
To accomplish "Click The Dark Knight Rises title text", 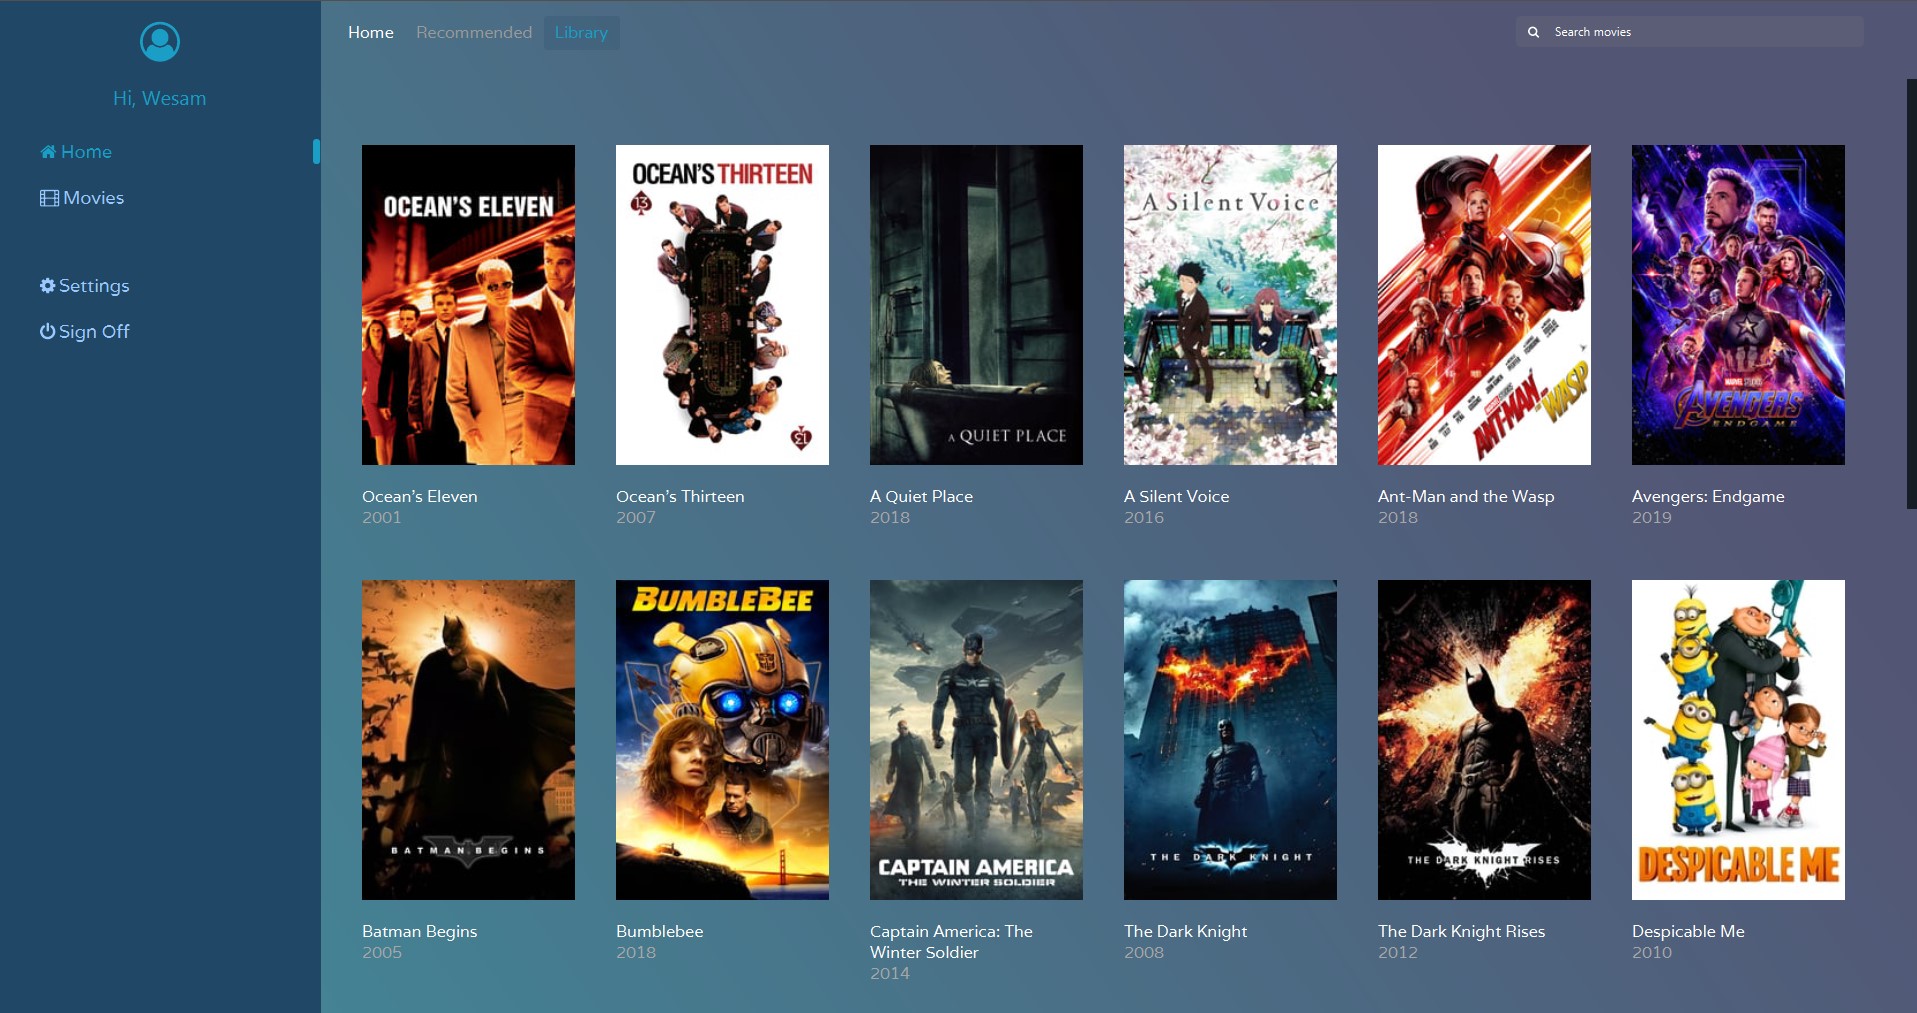I will point(1461,931).
